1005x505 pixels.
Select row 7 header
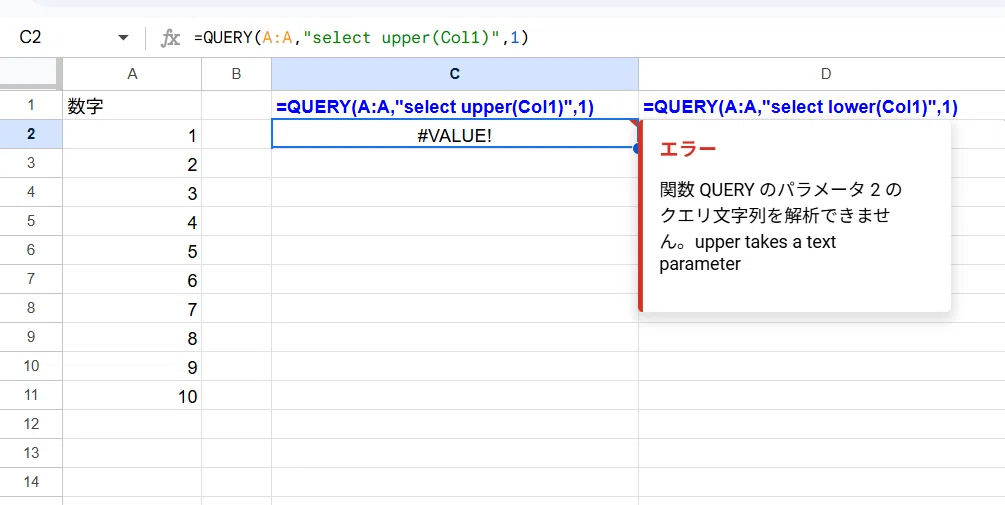(x=31, y=279)
